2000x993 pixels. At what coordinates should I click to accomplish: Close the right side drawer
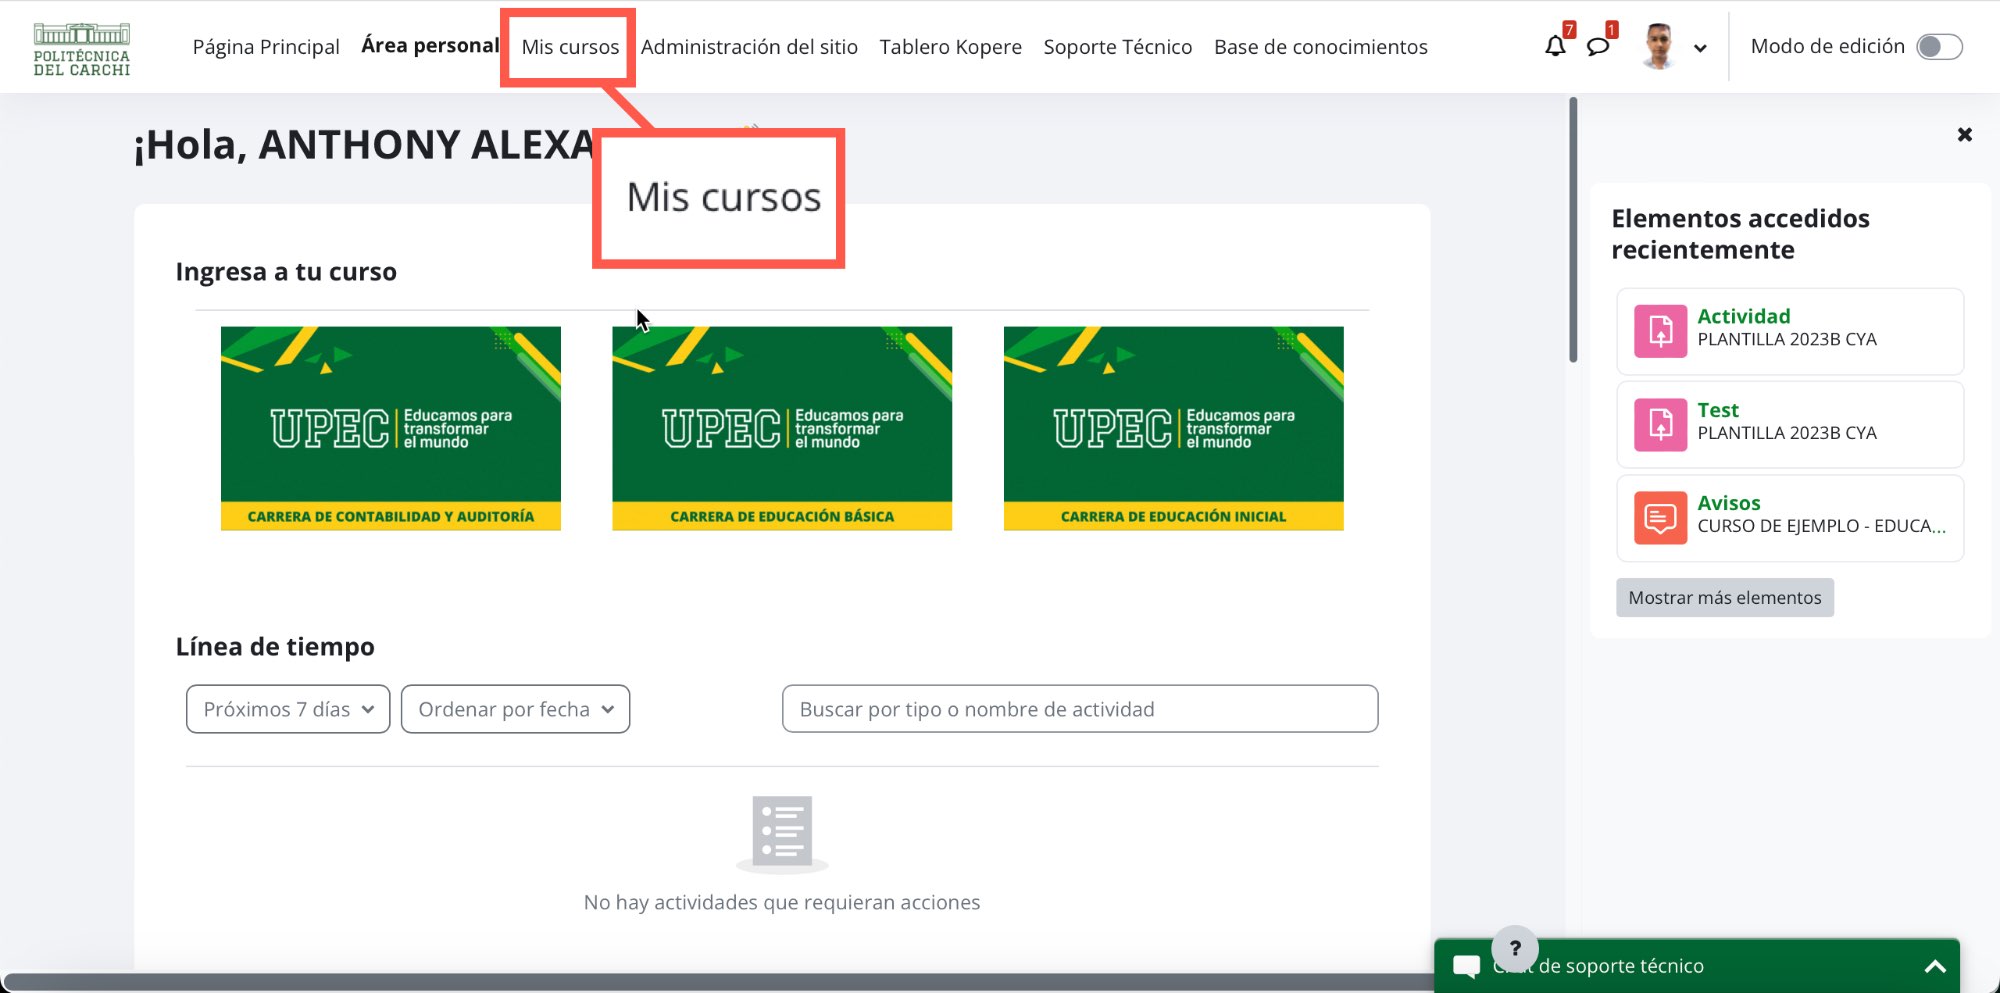[1964, 134]
